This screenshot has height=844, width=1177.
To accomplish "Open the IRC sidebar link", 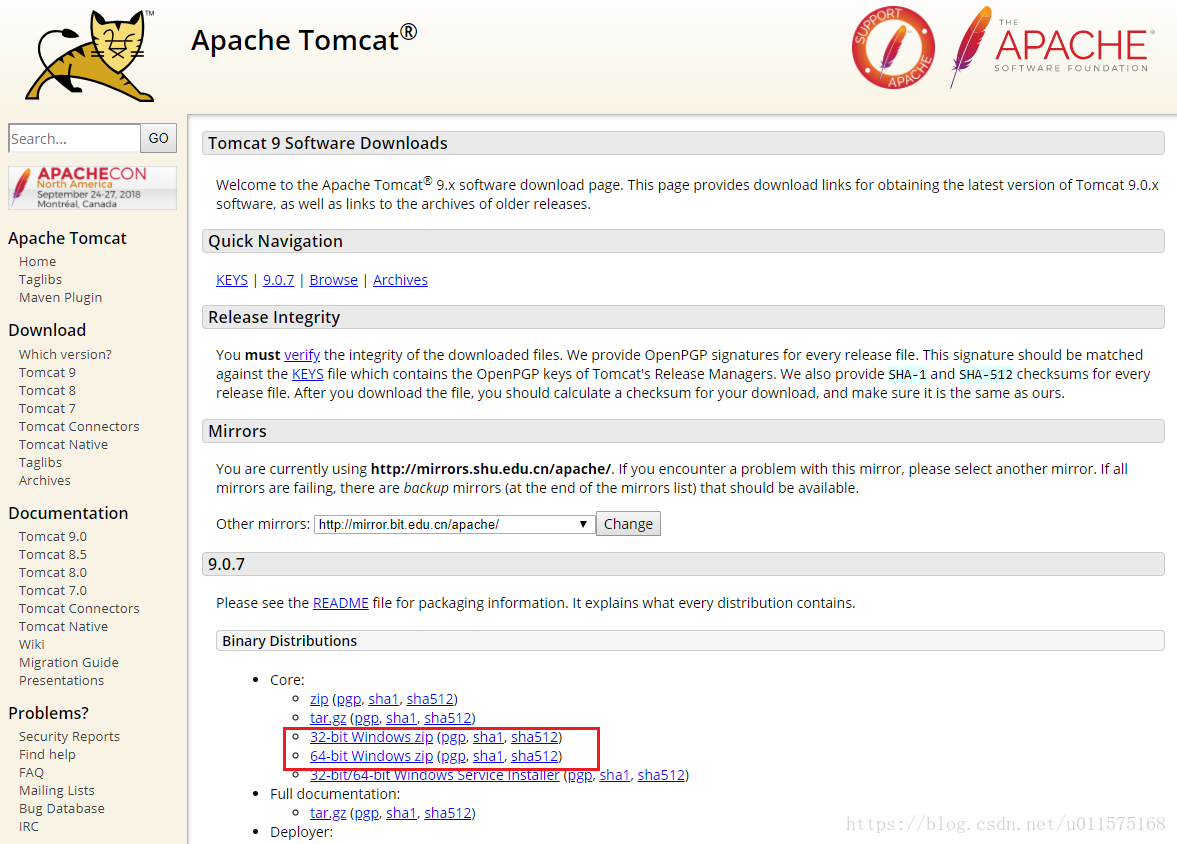I will (x=29, y=827).
